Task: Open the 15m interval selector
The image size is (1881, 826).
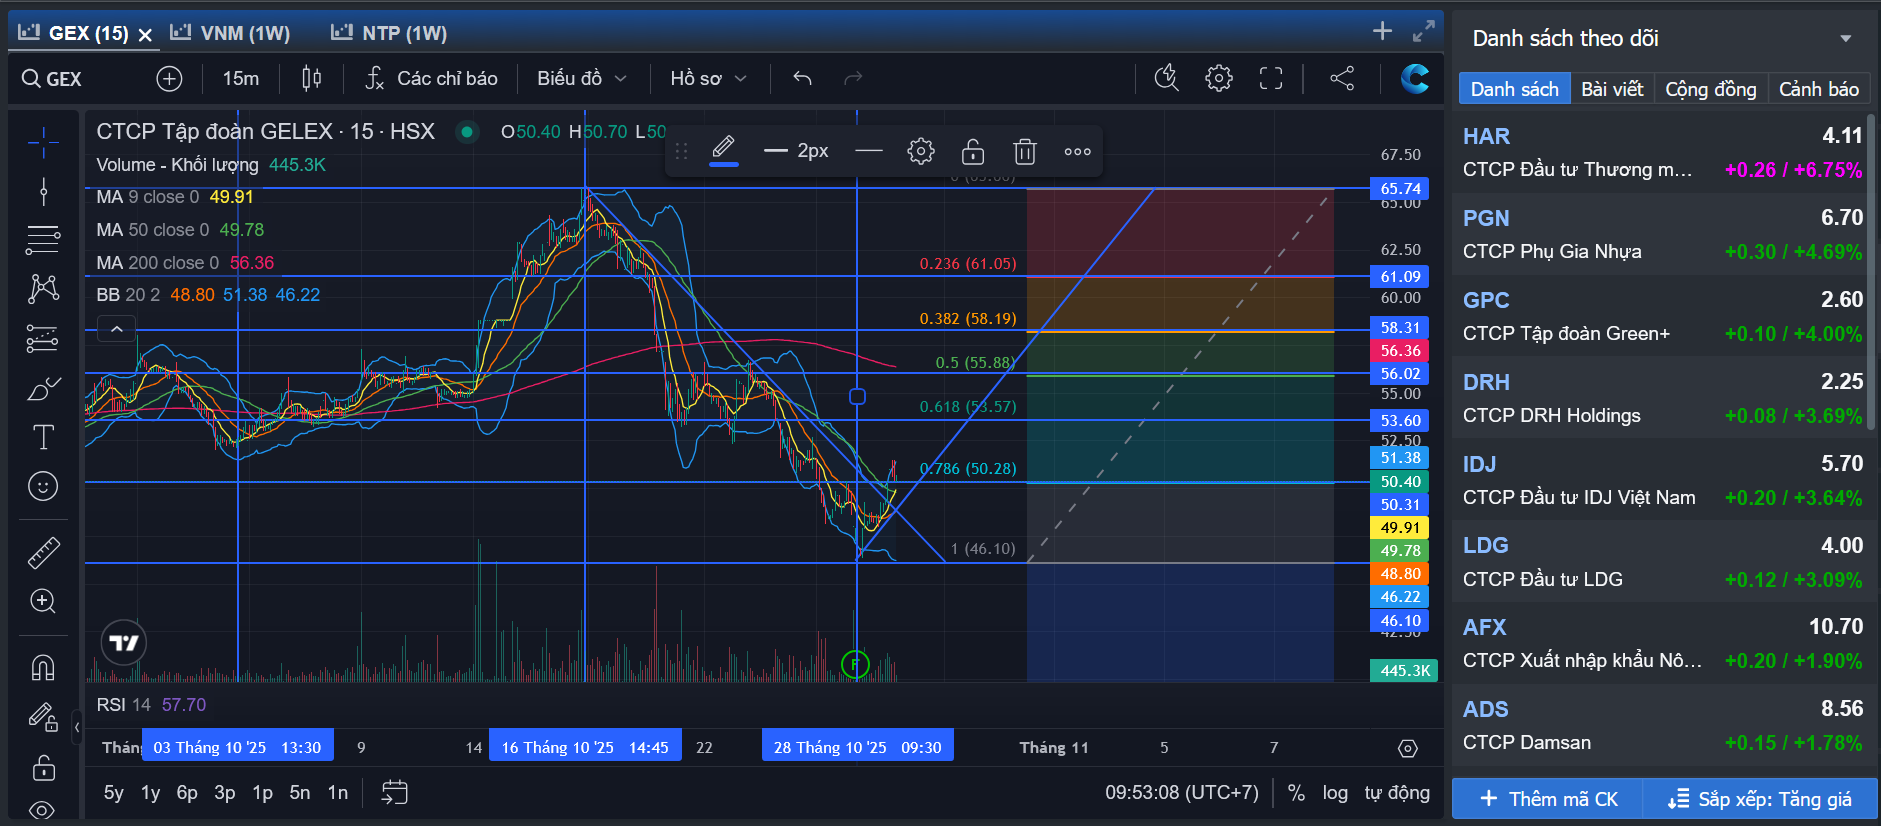Action: pos(240,79)
